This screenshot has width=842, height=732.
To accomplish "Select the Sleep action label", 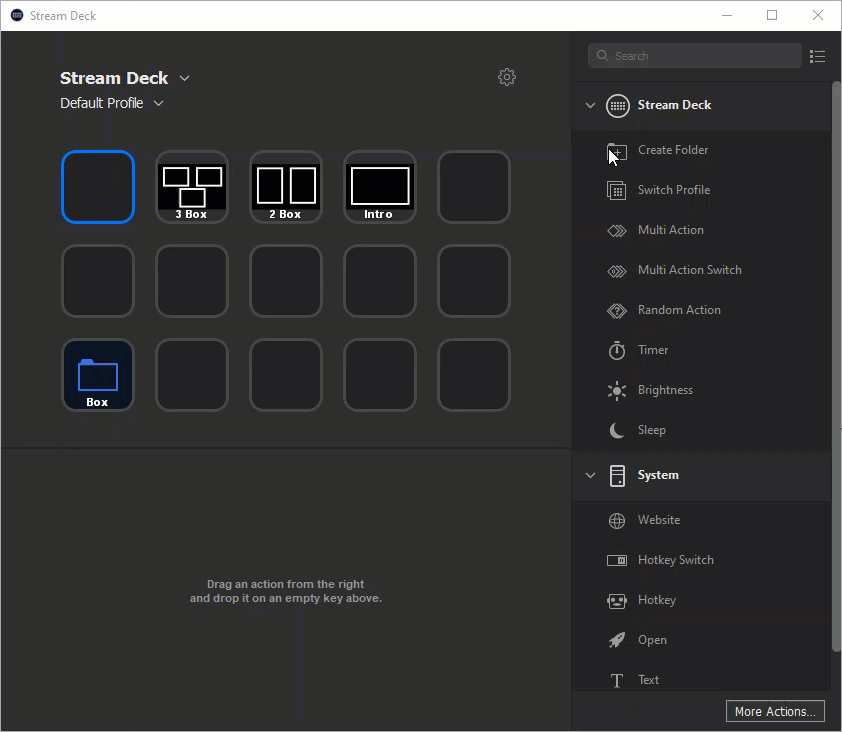I will click(651, 430).
